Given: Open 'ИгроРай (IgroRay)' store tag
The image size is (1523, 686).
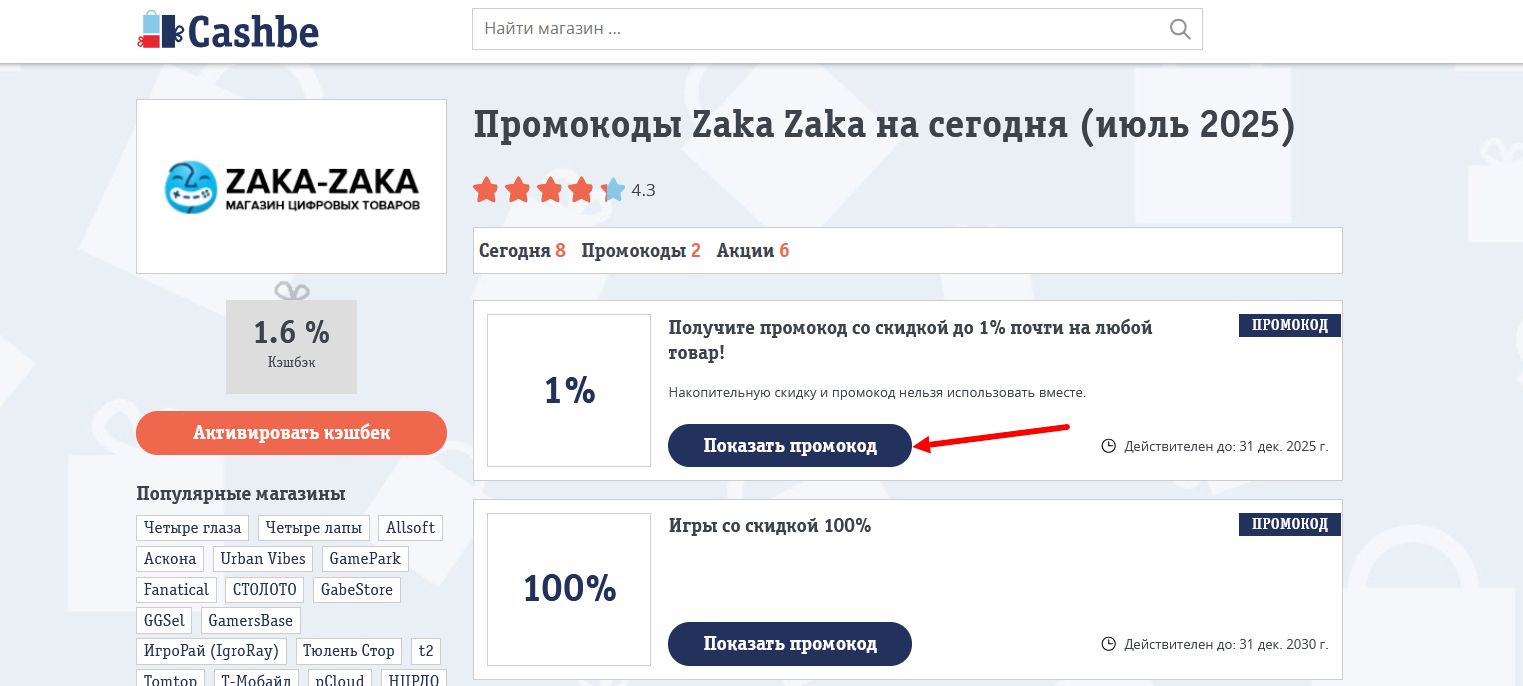Looking at the screenshot, I should point(211,652).
